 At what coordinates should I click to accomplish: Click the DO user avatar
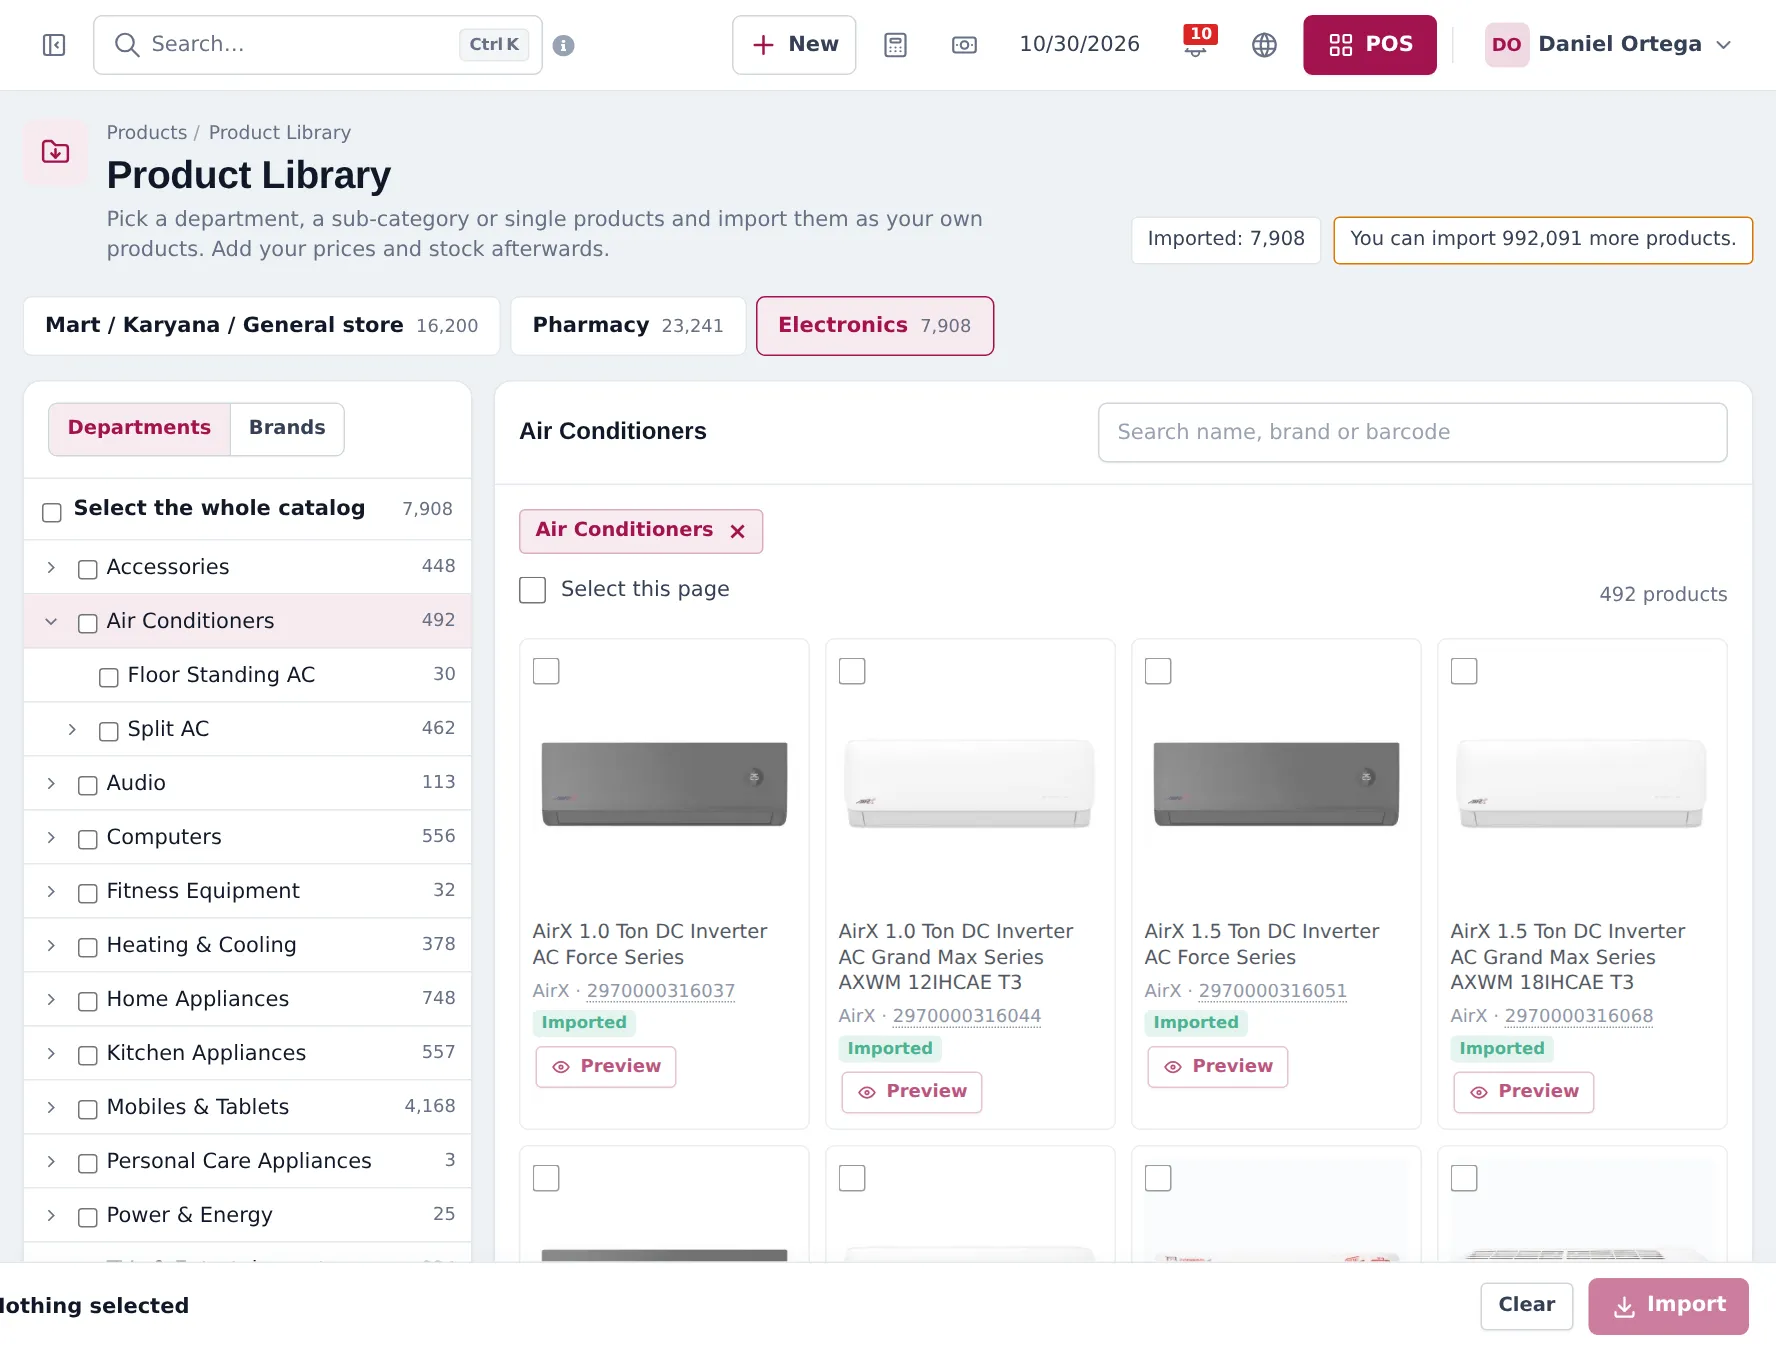point(1506,45)
